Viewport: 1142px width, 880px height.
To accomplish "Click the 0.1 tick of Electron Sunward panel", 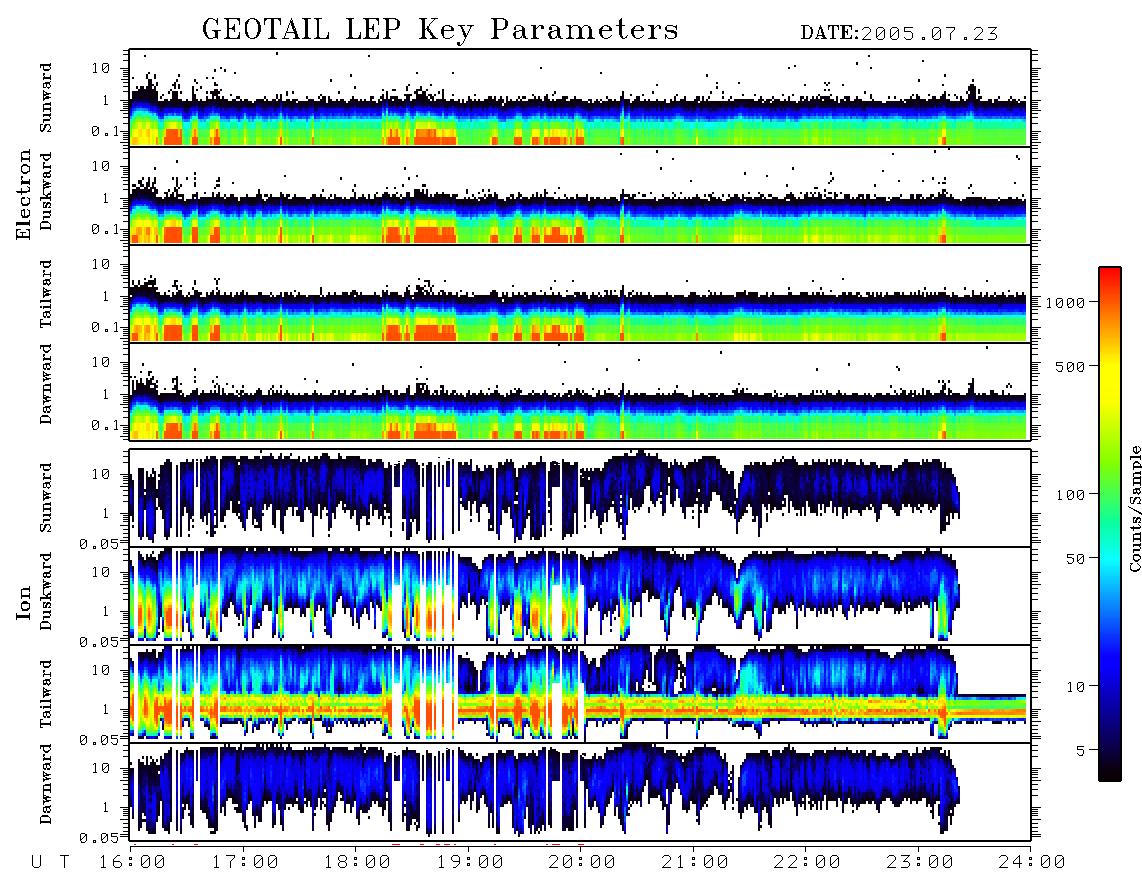I will (x=104, y=131).
